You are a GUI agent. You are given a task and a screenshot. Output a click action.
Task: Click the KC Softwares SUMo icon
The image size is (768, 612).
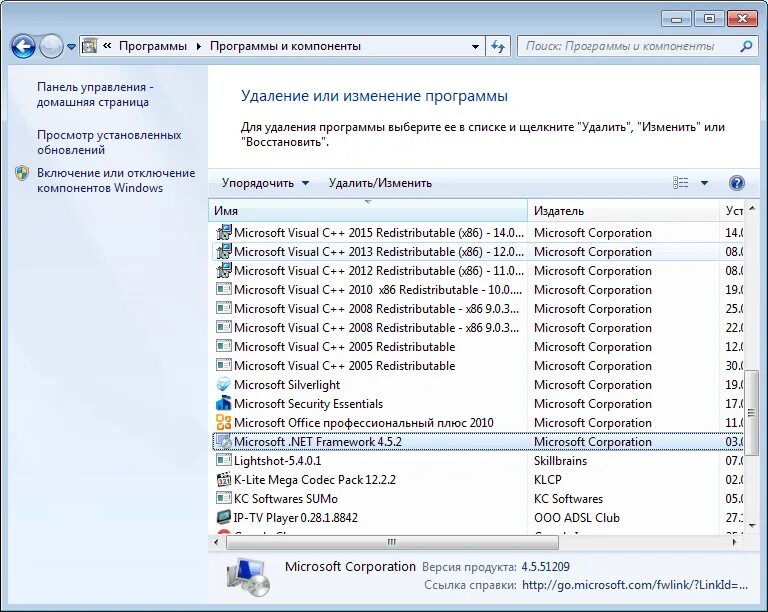tap(224, 498)
